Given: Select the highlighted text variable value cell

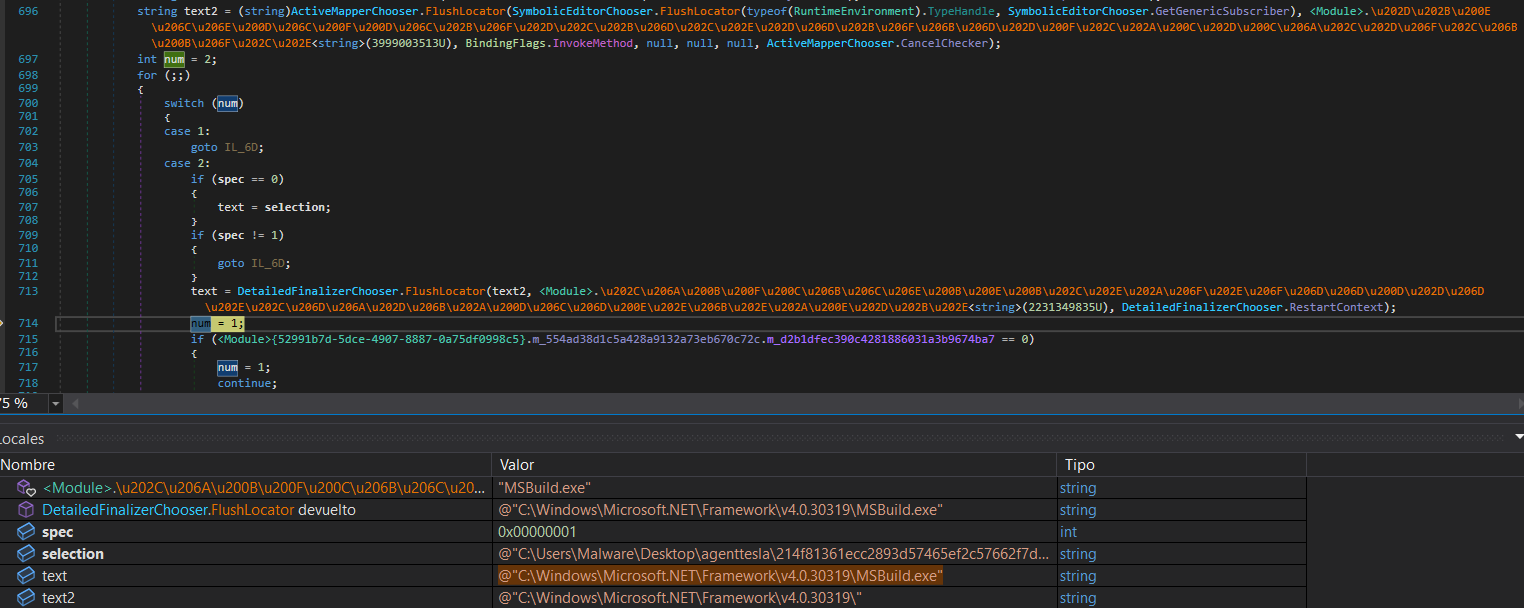Looking at the screenshot, I should pyautogui.click(x=720, y=576).
